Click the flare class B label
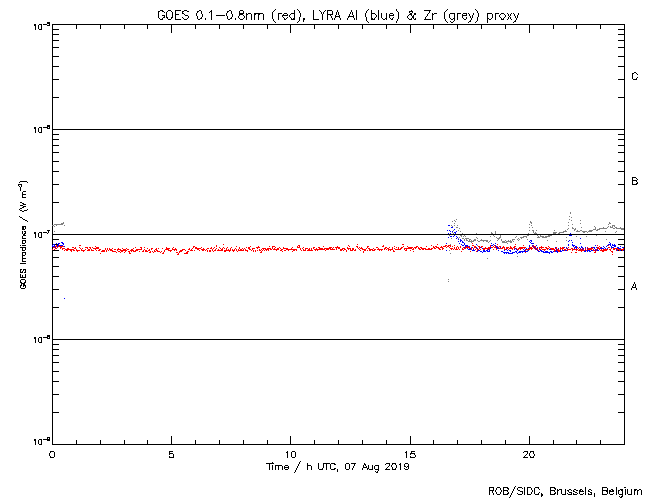Viewport: 650px width, 500px height. coord(634,182)
